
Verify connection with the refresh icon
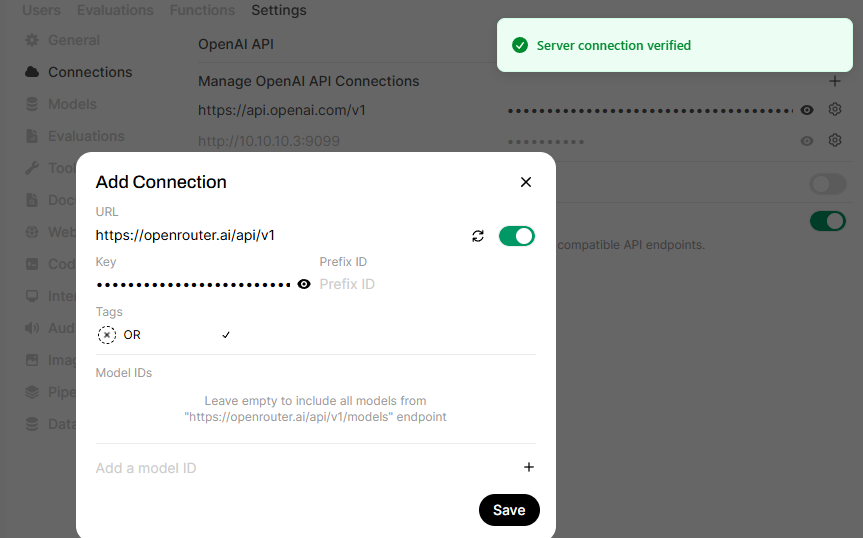tap(478, 236)
